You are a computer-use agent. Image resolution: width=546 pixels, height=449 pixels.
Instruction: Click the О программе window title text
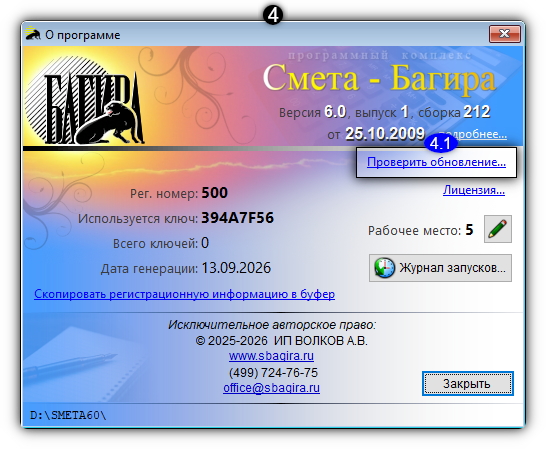pyautogui.click(x=83, y=35)
